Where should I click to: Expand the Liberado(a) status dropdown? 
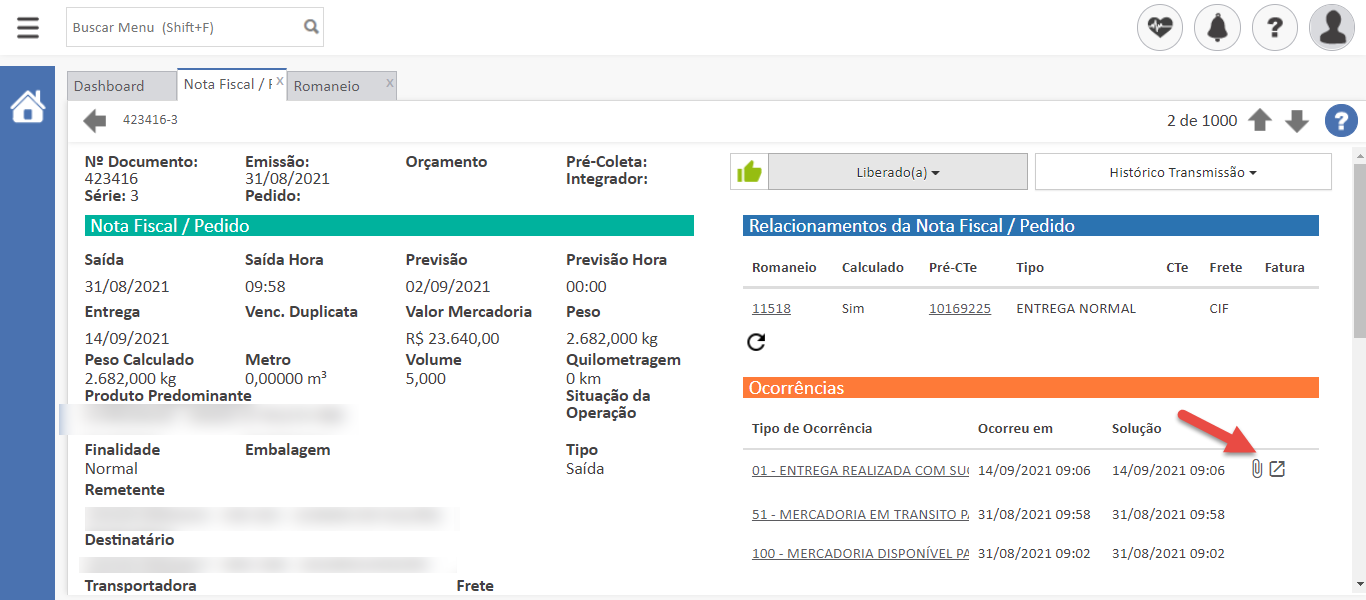[897, 172]
